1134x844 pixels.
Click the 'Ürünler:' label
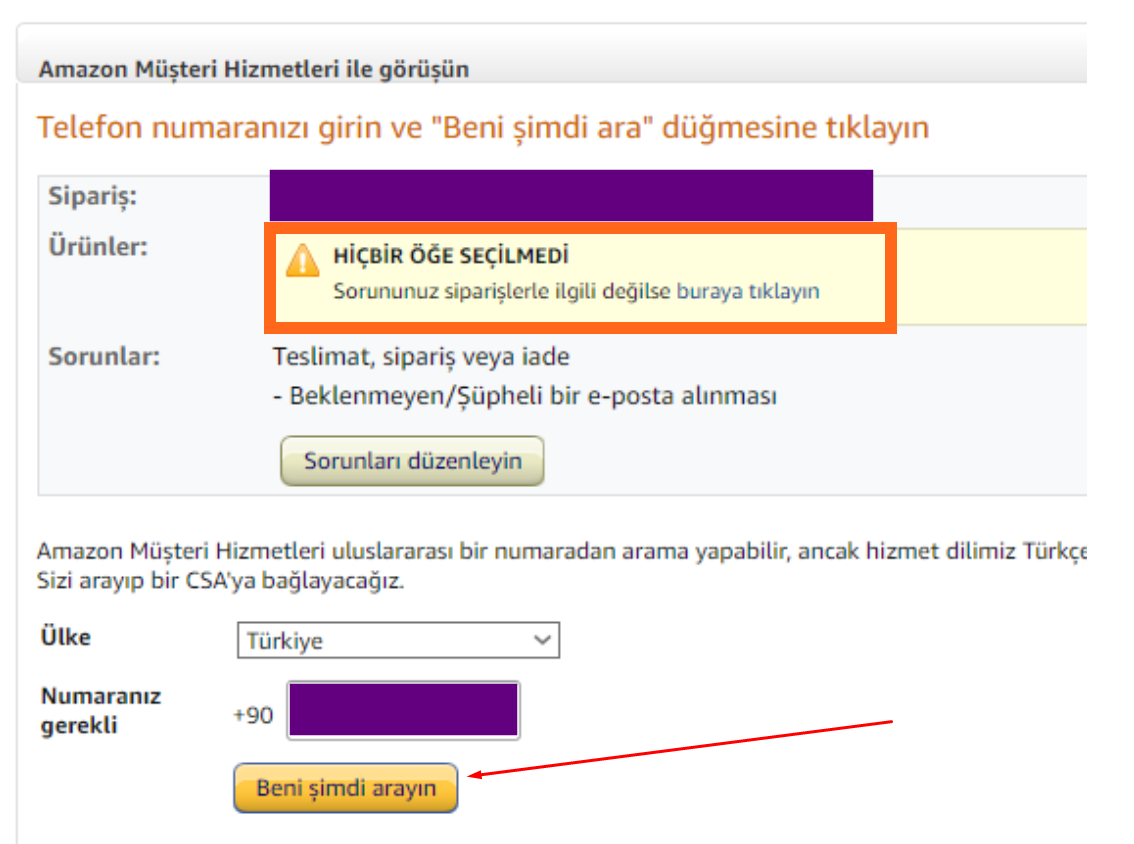[98, 247]
